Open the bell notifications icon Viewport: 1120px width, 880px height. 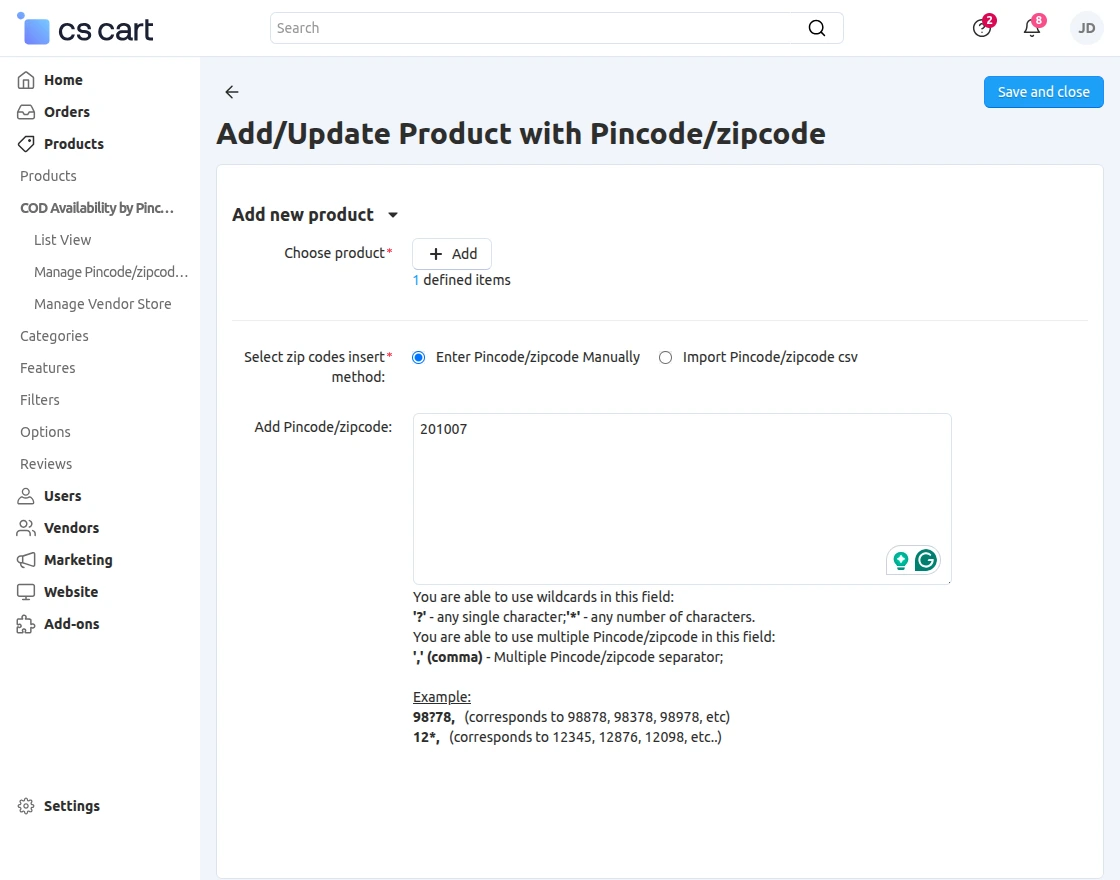point(1032,28)
